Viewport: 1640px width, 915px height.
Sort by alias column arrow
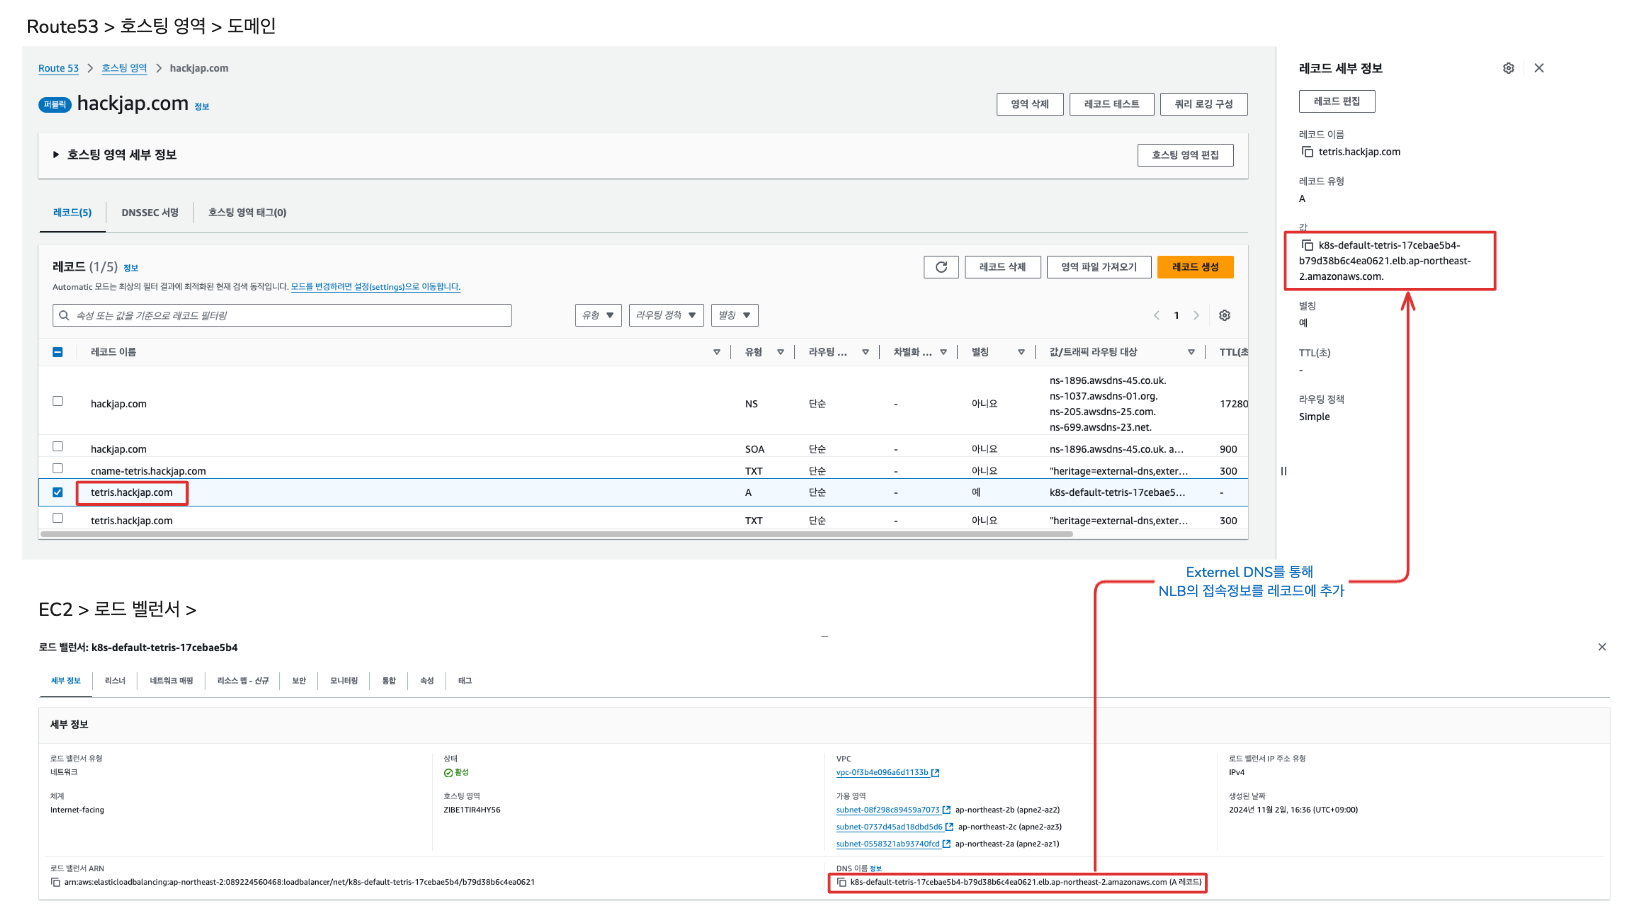point(1021,352)
